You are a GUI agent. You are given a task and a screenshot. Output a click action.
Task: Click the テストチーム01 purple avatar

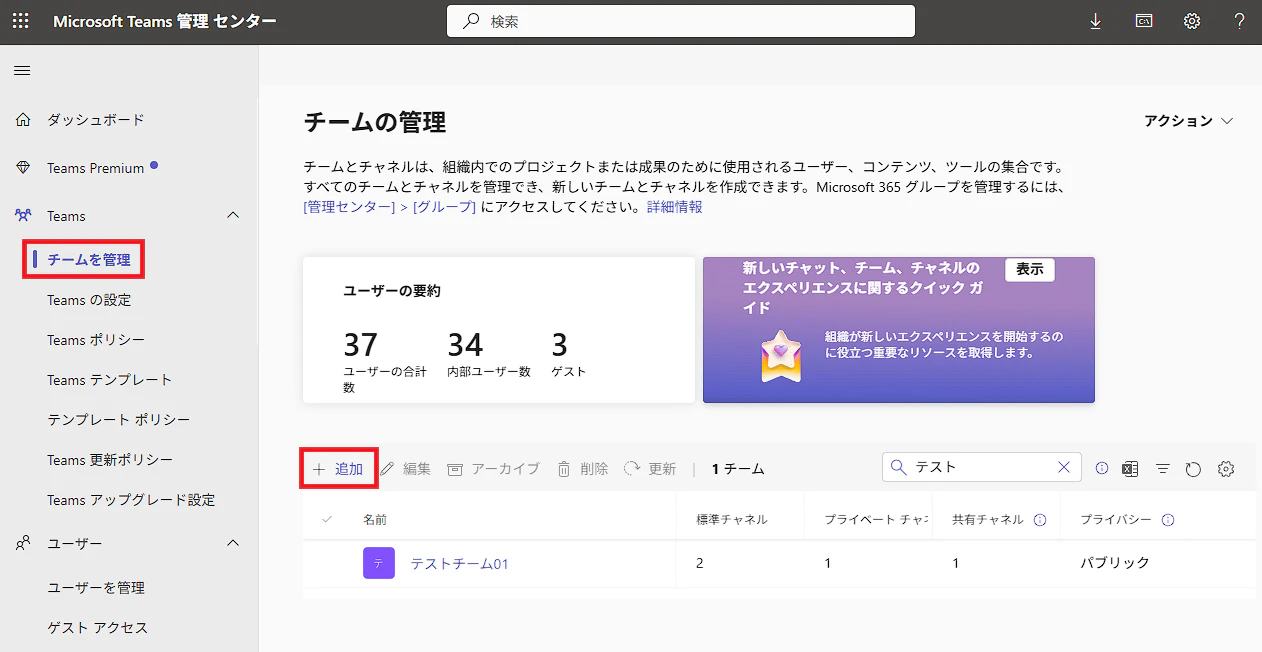click(x=379, y=563)
